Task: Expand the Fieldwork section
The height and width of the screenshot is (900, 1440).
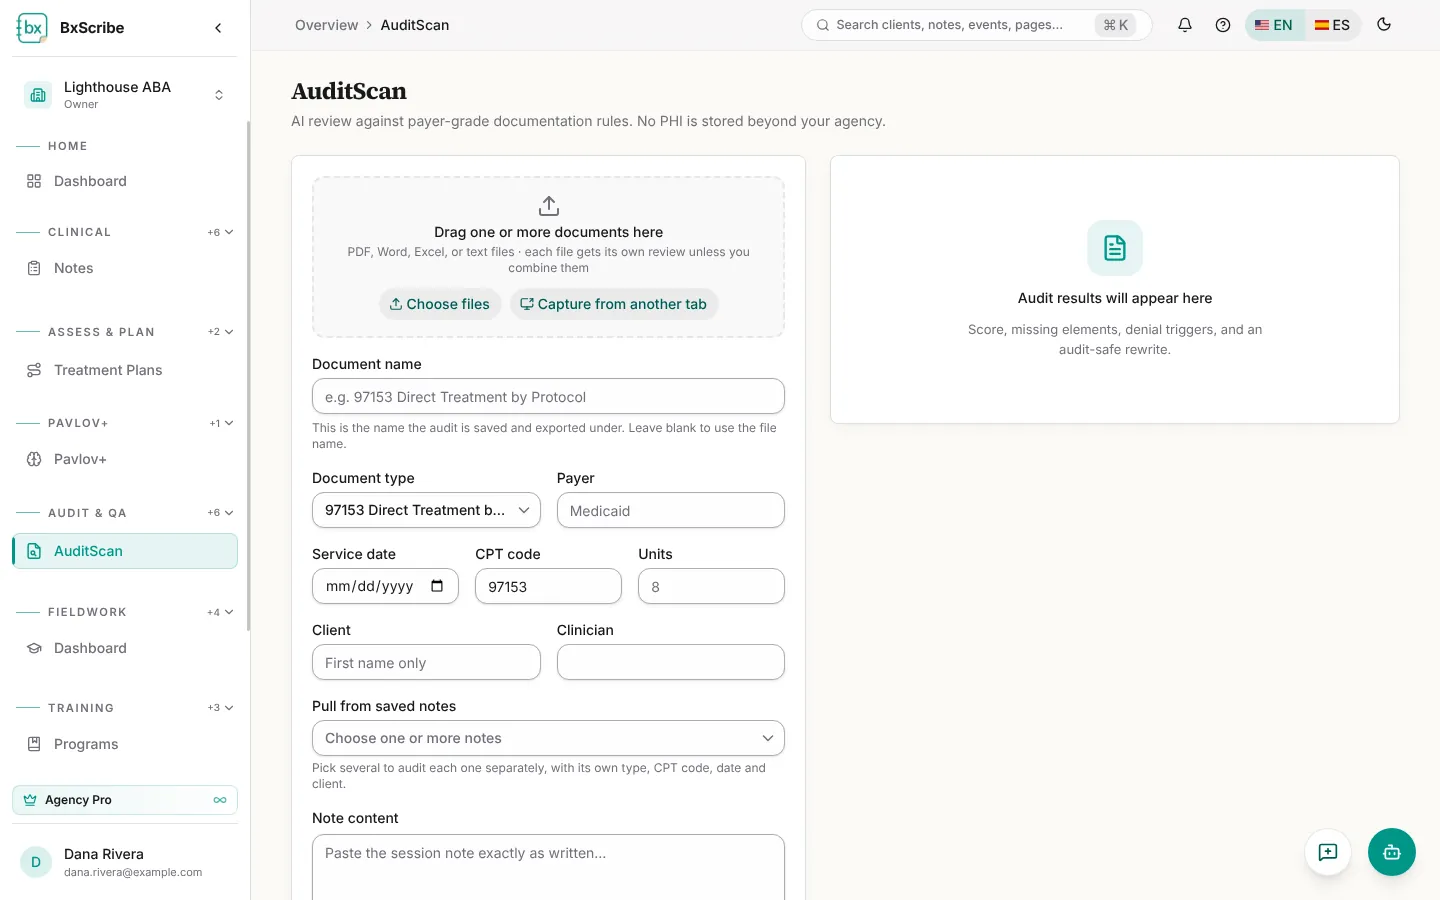Action: [x=221, y=612]
